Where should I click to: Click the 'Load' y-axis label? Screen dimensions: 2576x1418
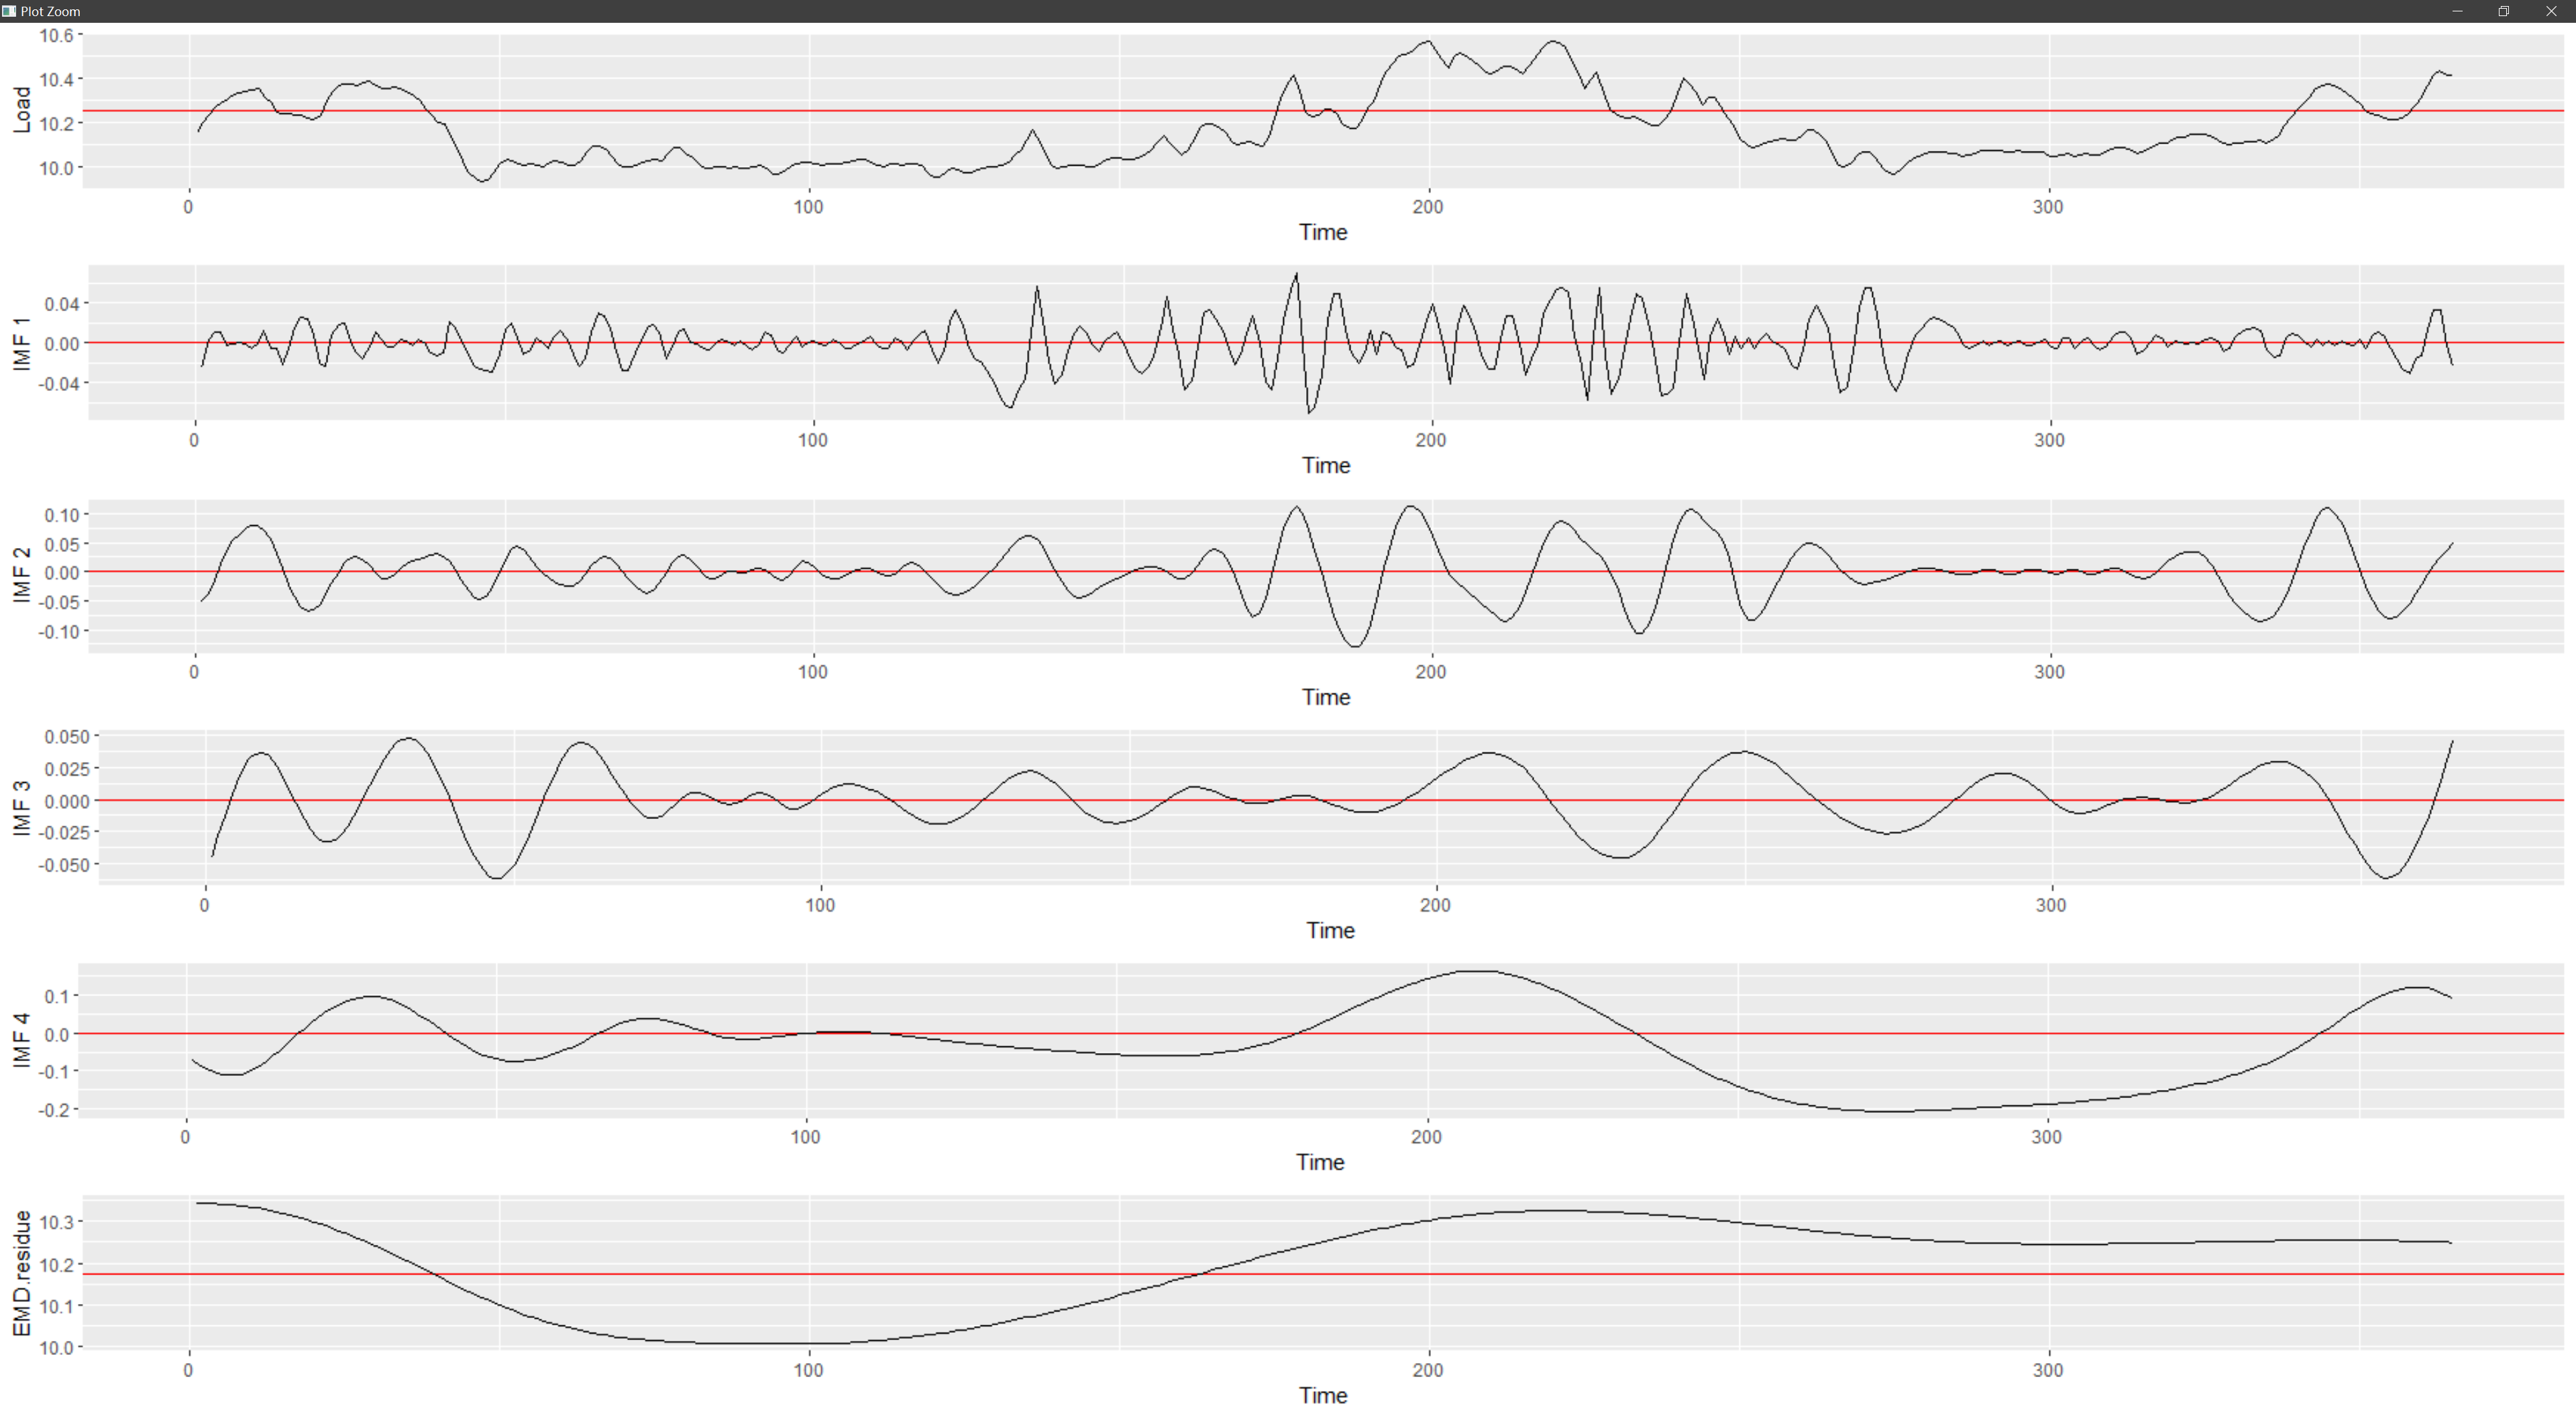coord(21,110)
